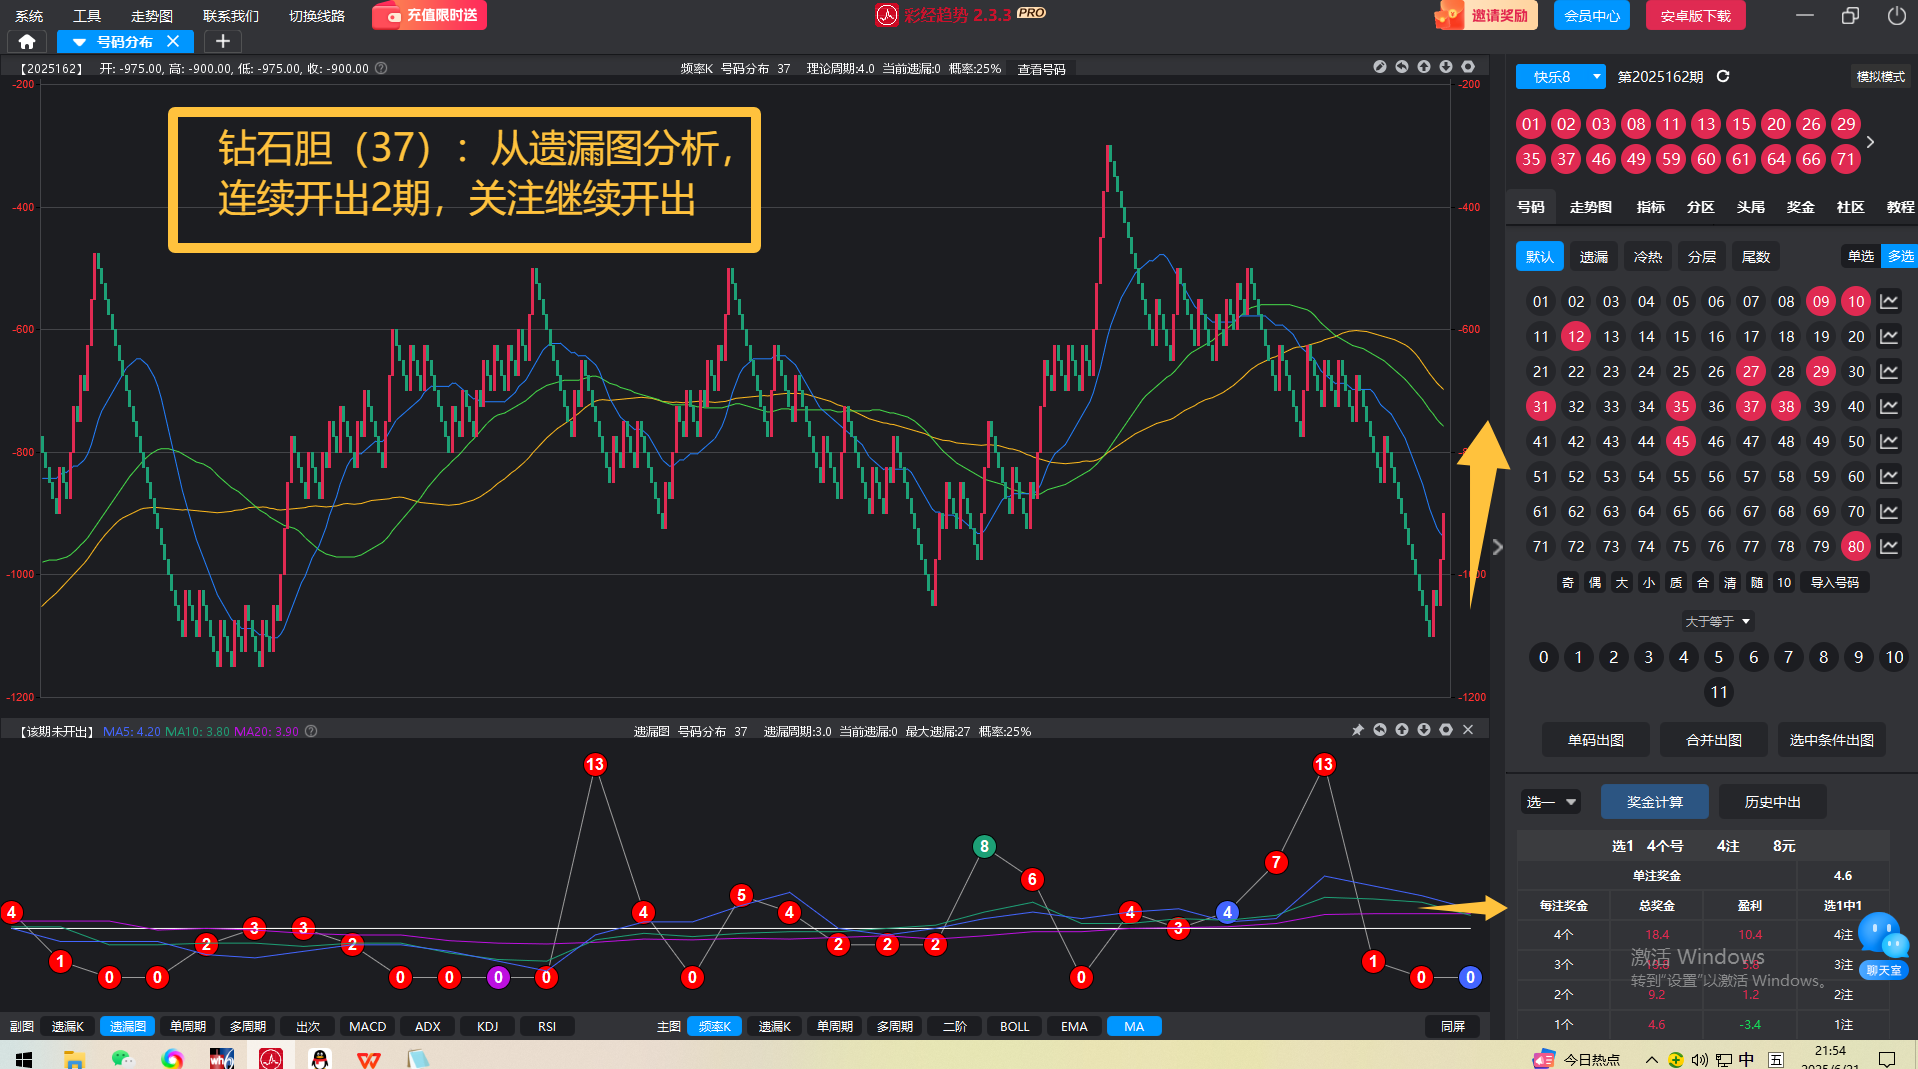Open trend chart for row 31-40
Screen dimensions: 1918x1069
(1889, 406)
